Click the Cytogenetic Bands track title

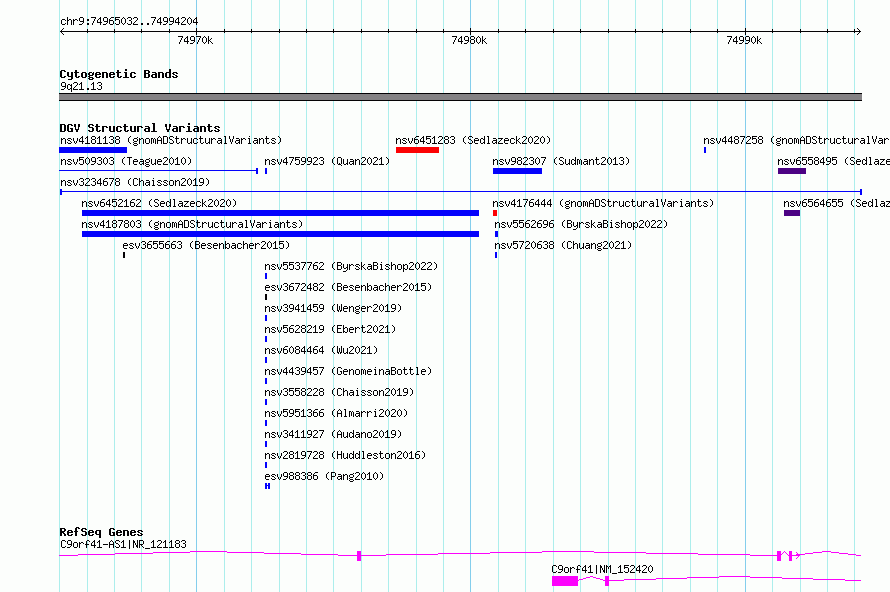[119, 74]
